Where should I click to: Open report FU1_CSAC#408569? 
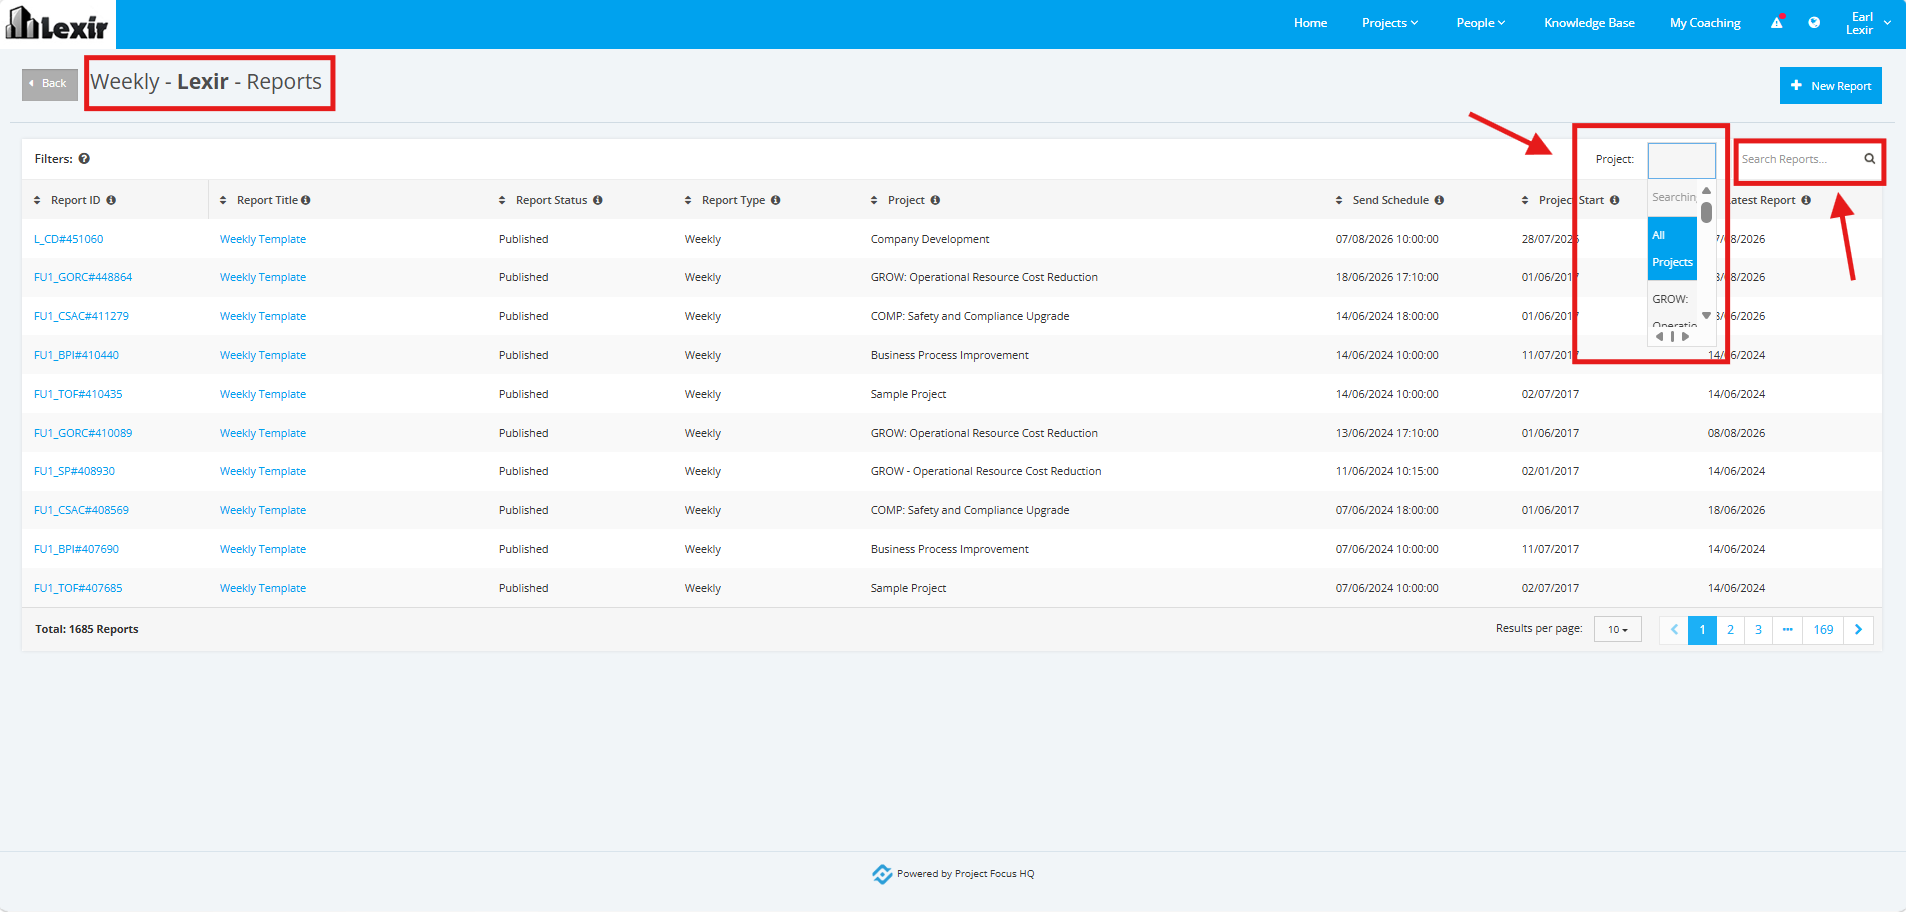pyautogui.click(x=81, y=510)
